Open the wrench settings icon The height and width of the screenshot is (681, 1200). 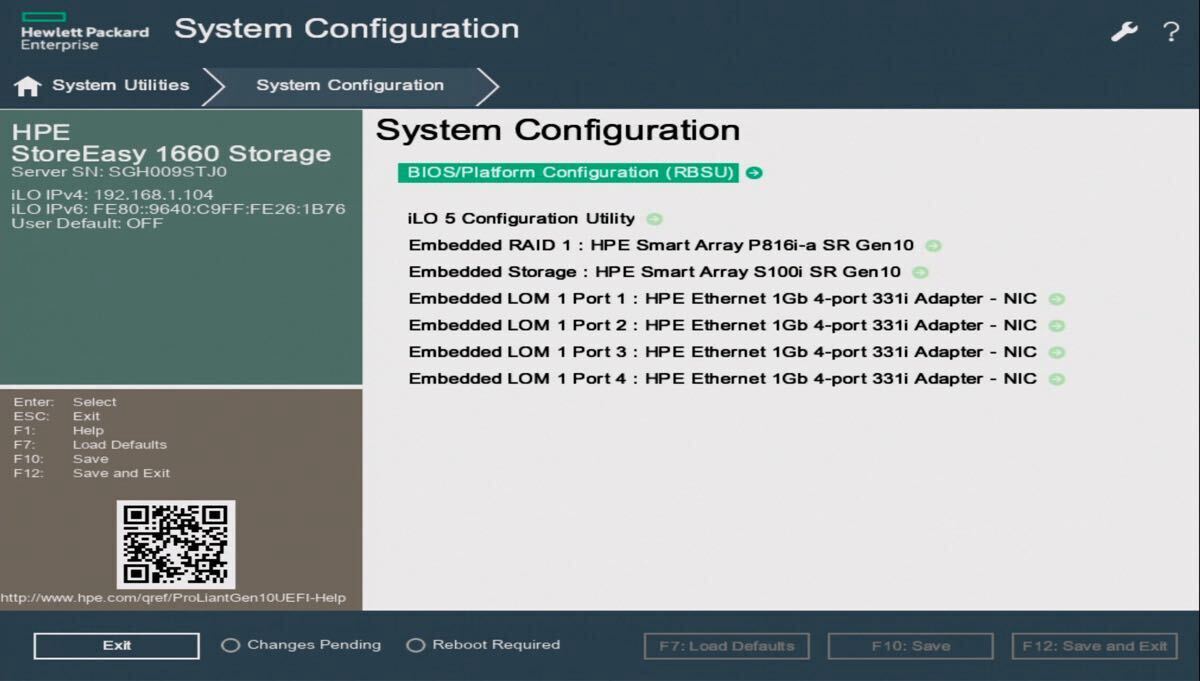click(1125, 31)
